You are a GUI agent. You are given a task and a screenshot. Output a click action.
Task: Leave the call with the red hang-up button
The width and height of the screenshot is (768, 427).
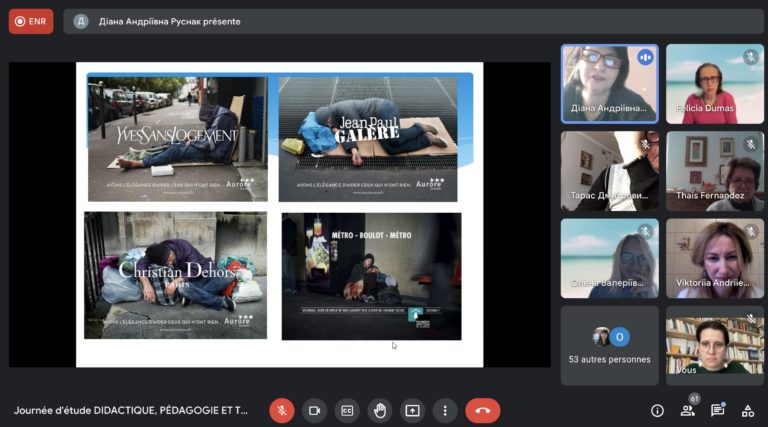(482, 410)
